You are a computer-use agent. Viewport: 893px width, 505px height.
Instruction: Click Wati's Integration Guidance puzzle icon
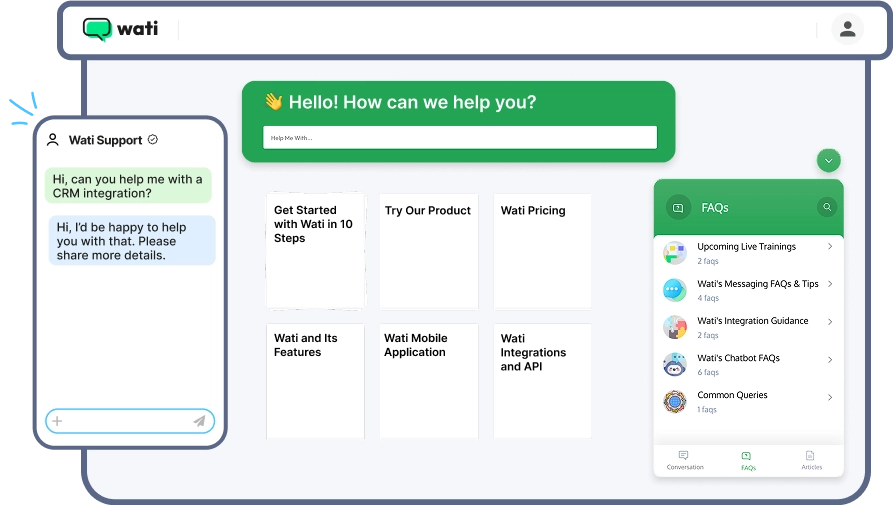[x=675, y=327]
